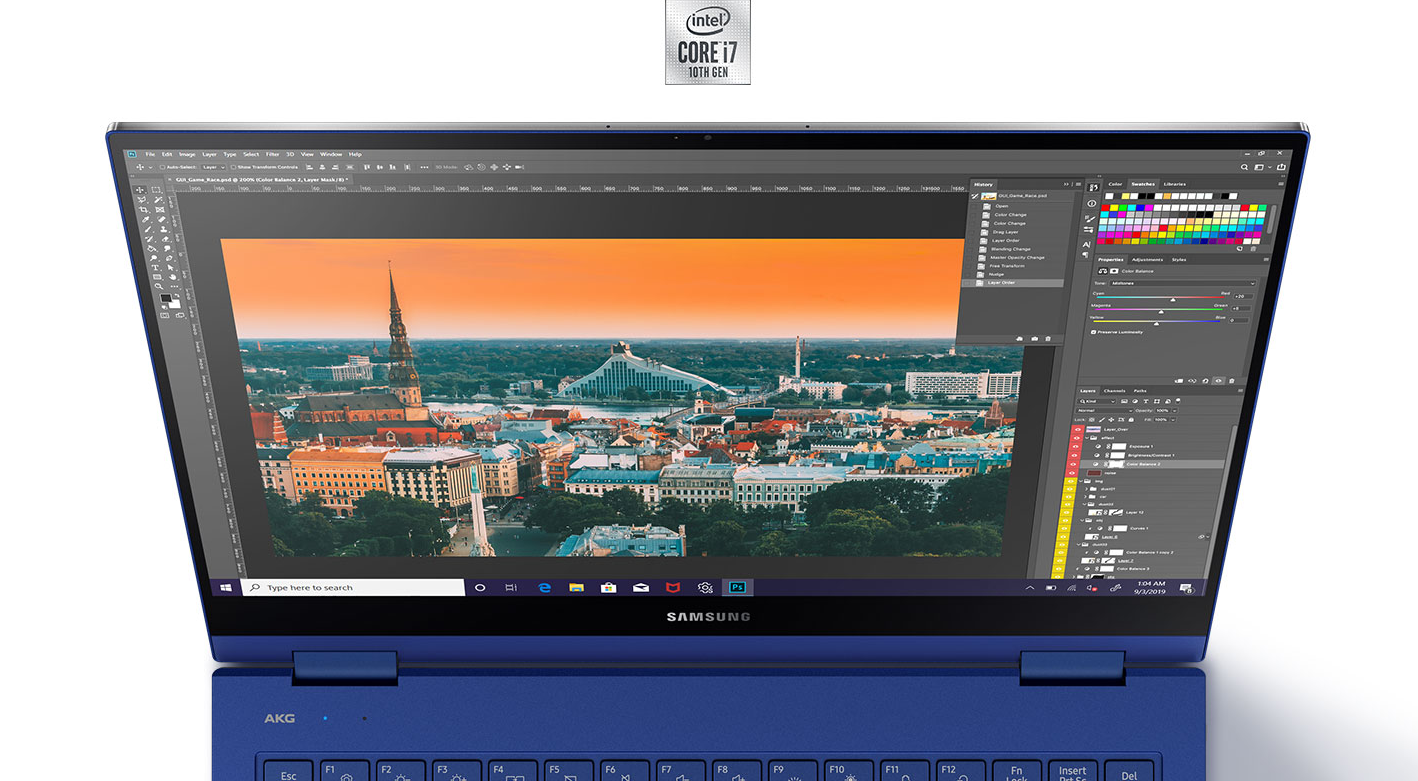The width and height of the screenshot is (1418, 781).
Task: Open Photoshop from the Windows taskbar
Action: coord(738,588)
